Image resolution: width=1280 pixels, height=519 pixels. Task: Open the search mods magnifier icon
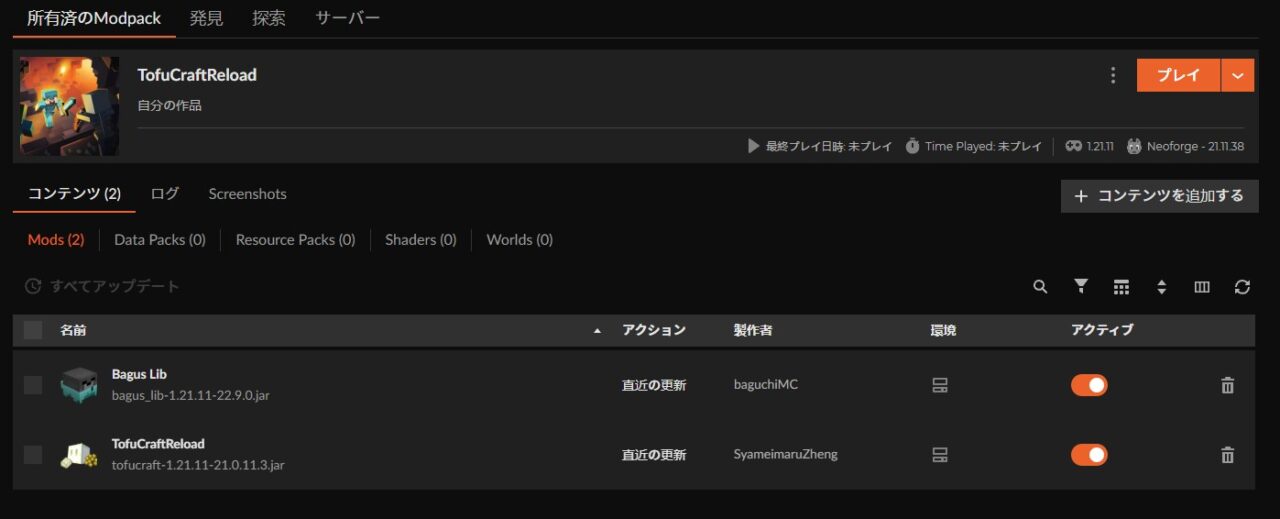point(1040,287)
